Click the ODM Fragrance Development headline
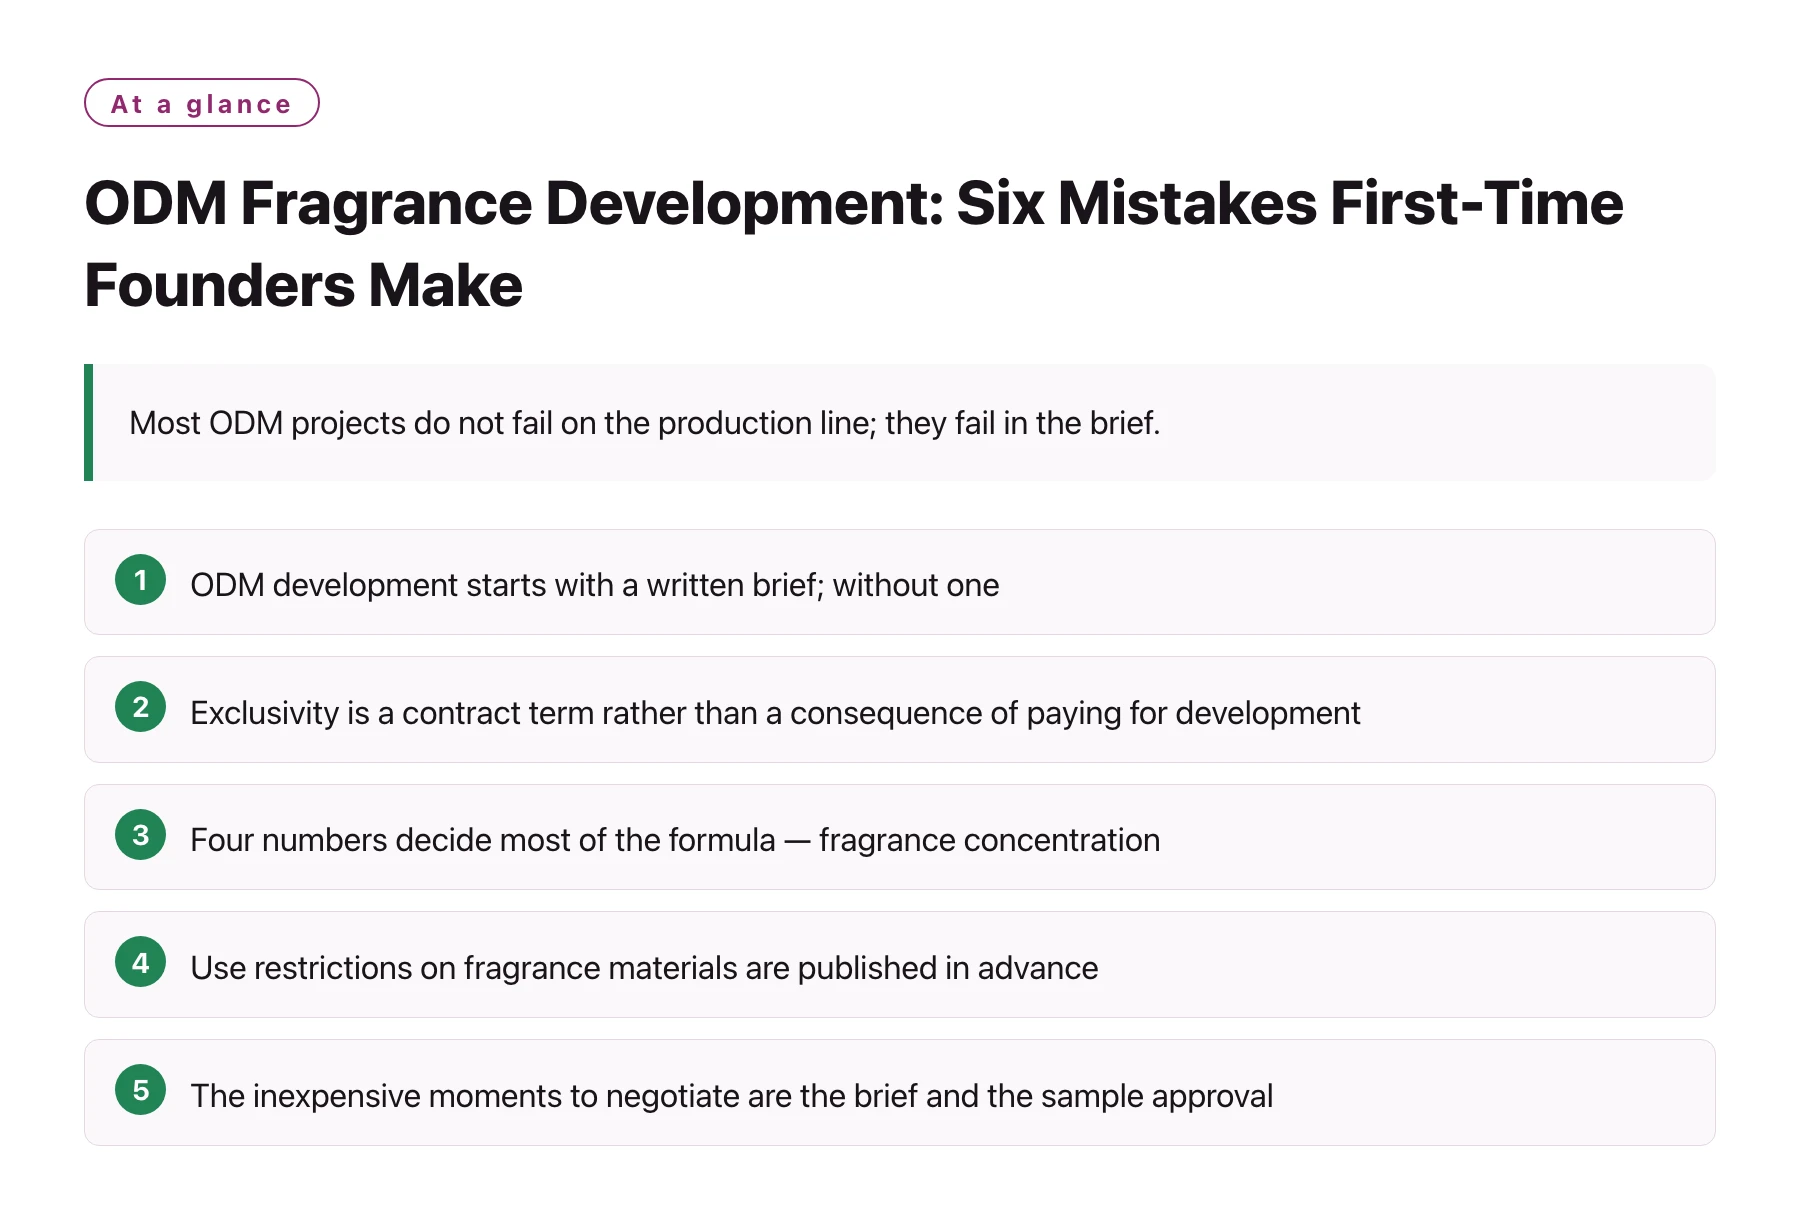 [x=854, y=244]
